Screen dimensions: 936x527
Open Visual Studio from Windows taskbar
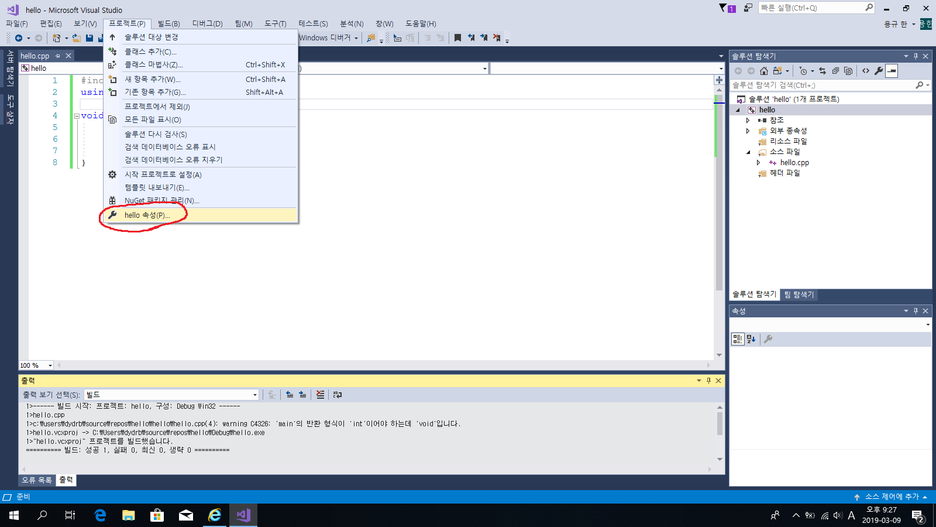[x=243, y=514]
